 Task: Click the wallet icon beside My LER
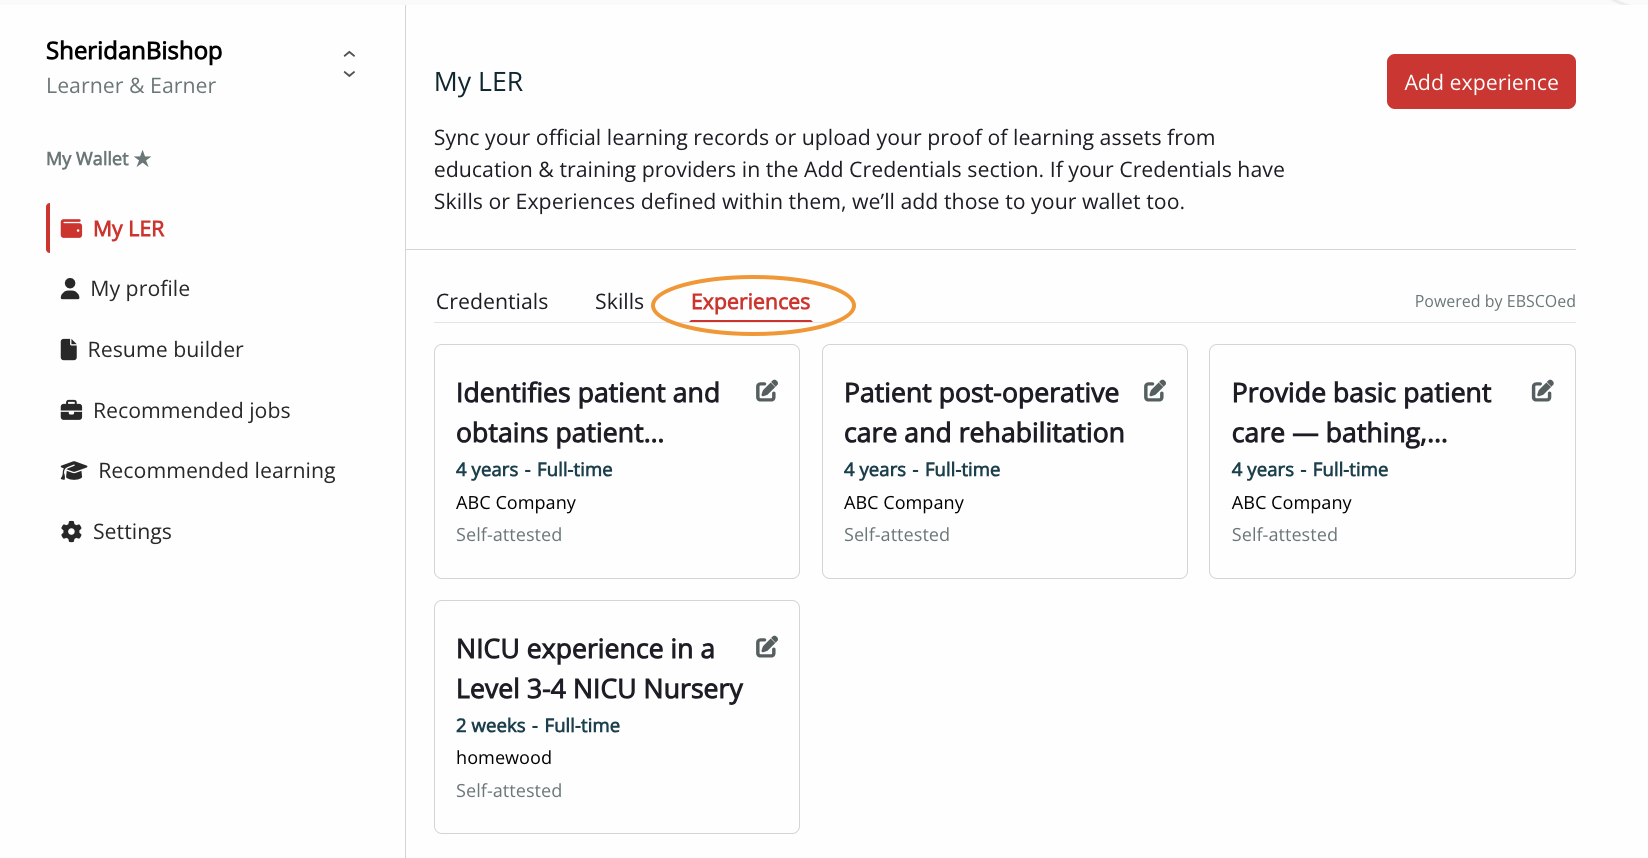click(72, 229)
